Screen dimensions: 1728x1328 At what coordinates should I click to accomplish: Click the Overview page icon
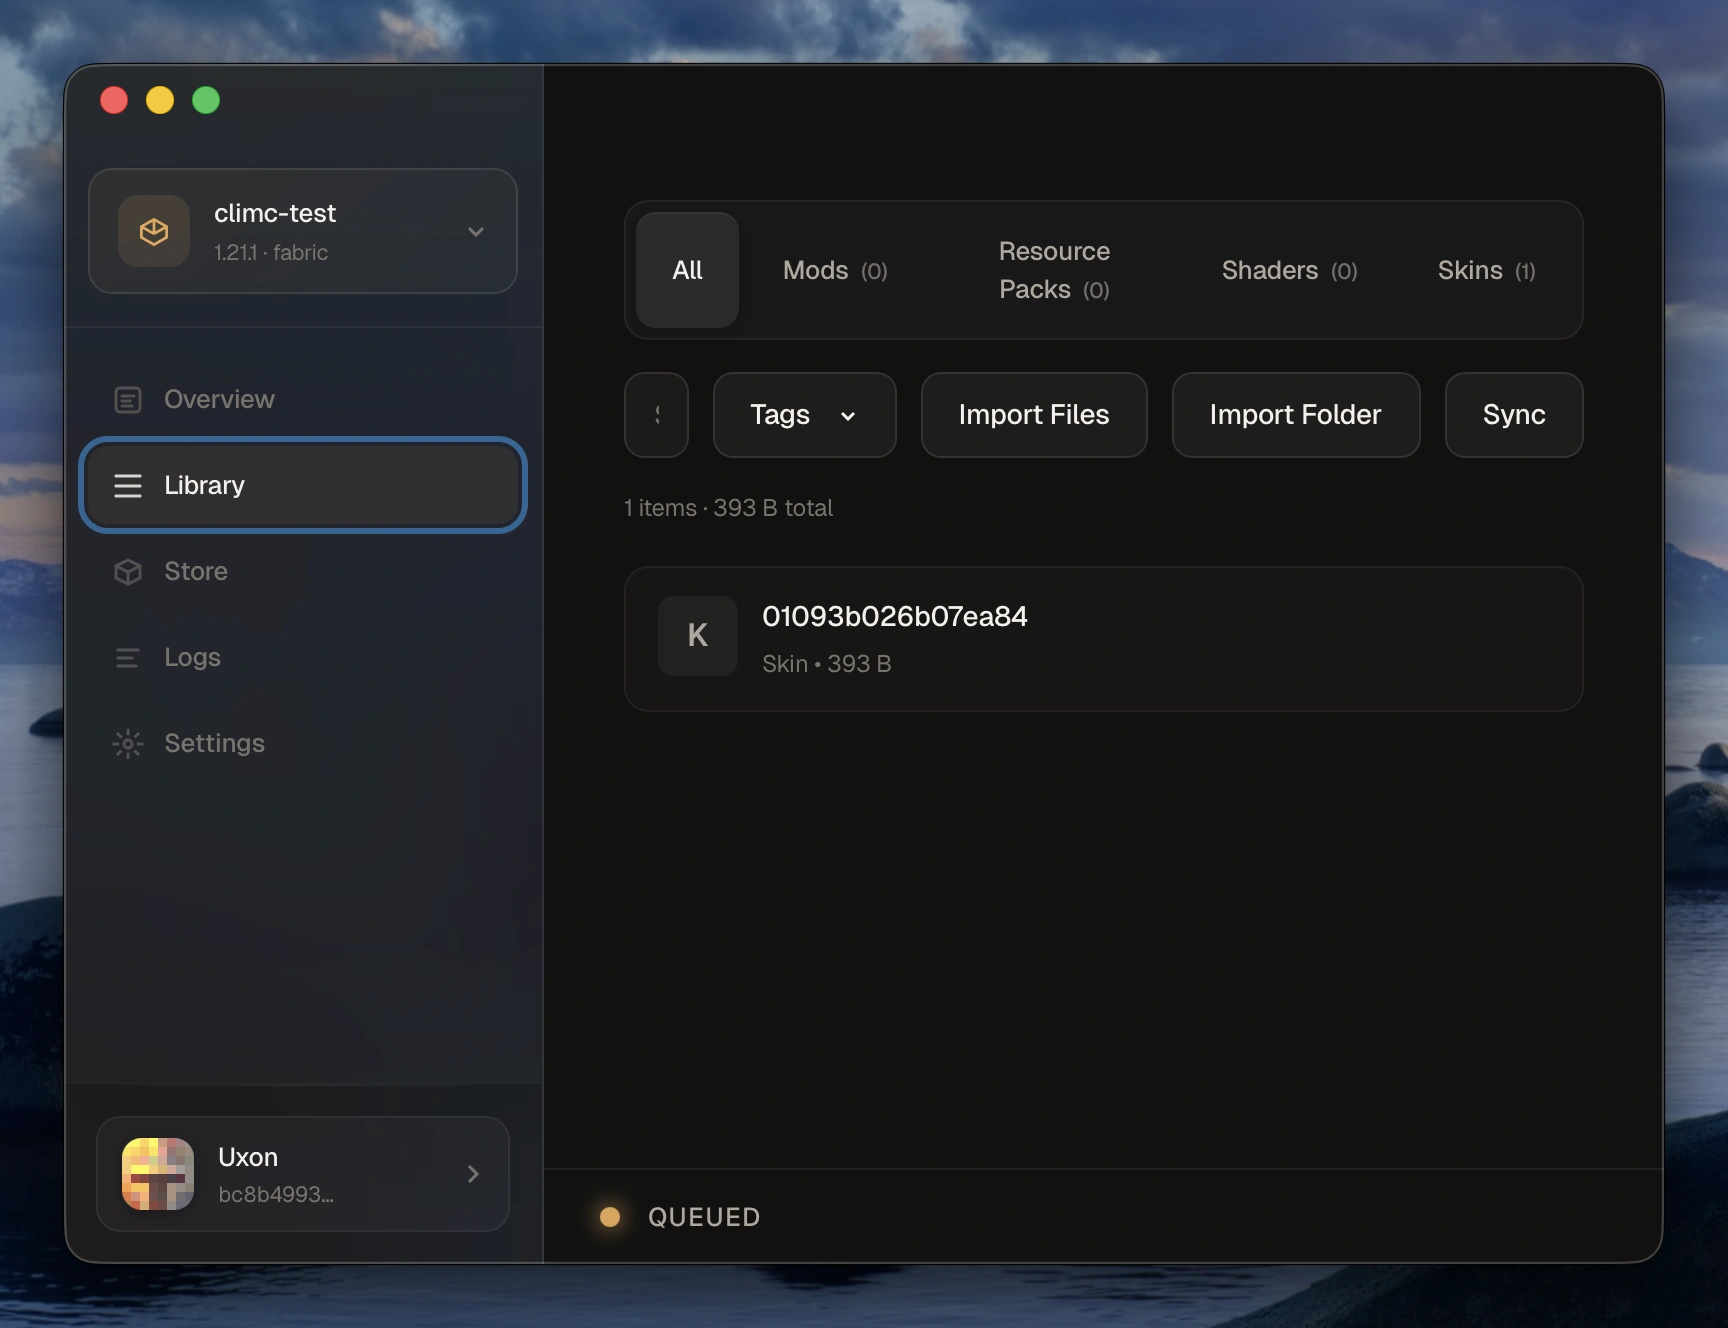pyautogui.click(x=128, y=399)
